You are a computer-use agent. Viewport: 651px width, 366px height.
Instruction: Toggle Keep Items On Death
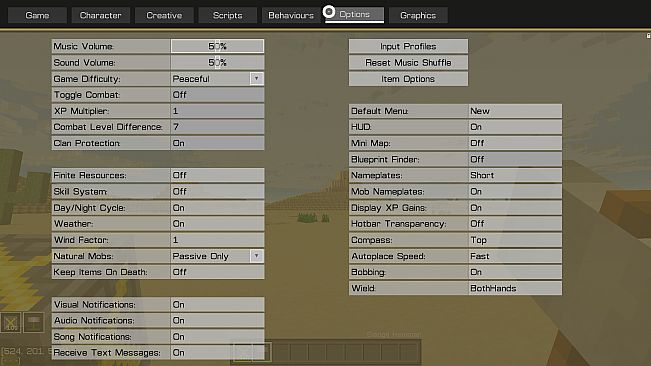(x=217, y=272)
